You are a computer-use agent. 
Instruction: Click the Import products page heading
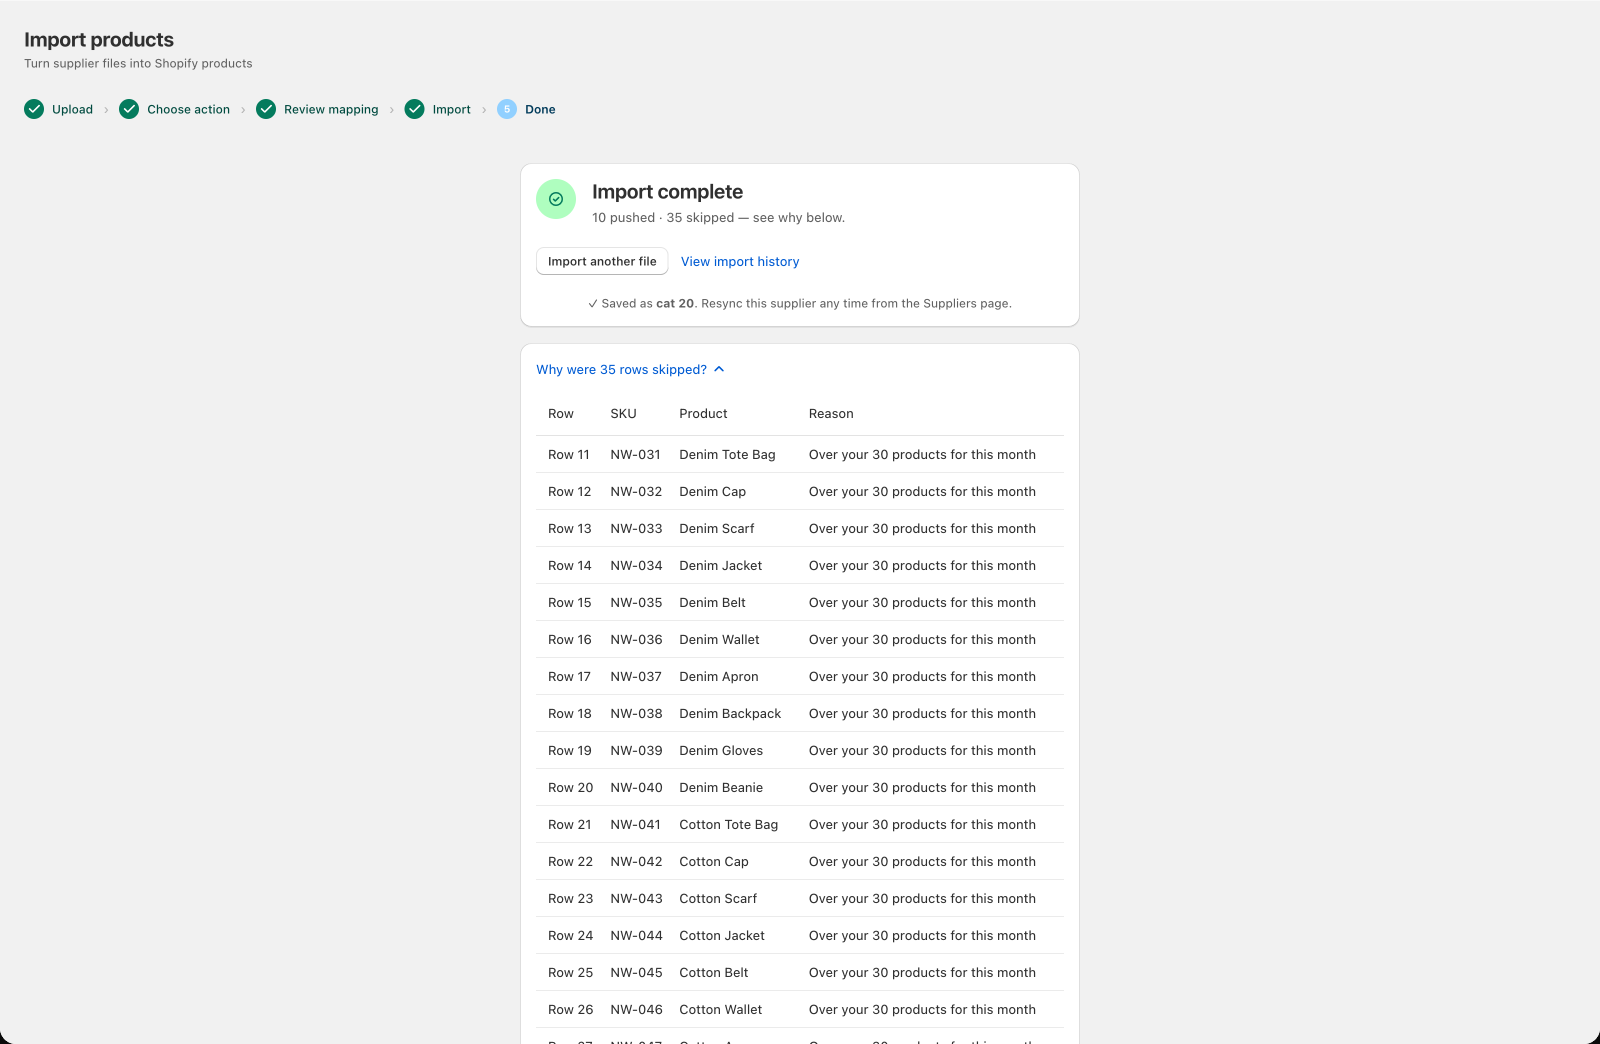[99, 40]
